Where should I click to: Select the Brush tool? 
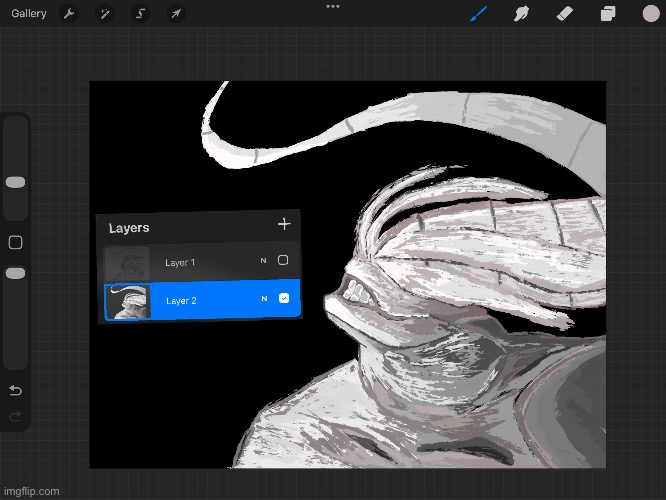479,14
